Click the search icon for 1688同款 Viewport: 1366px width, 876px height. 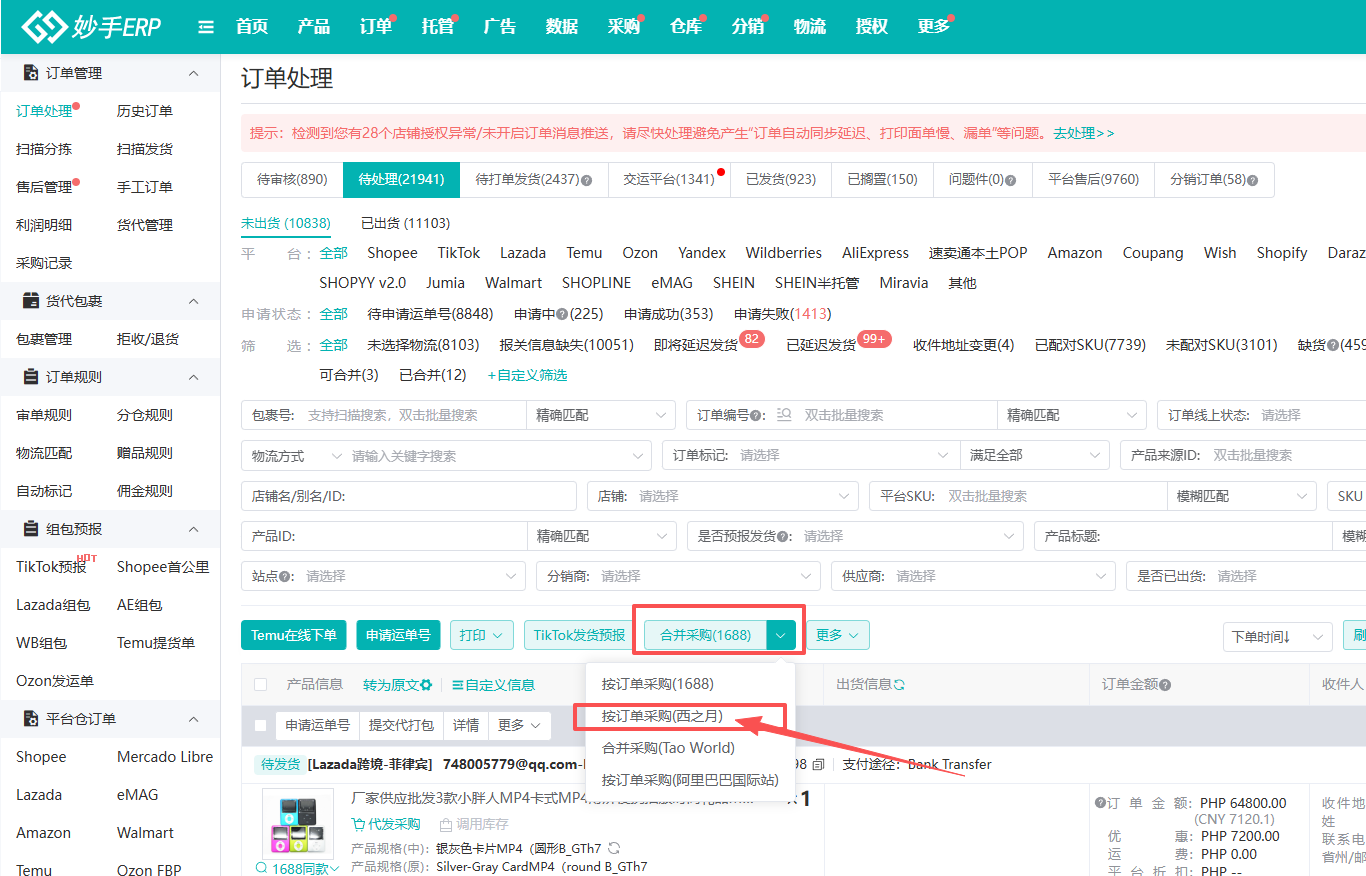click(x=262, y=869)
